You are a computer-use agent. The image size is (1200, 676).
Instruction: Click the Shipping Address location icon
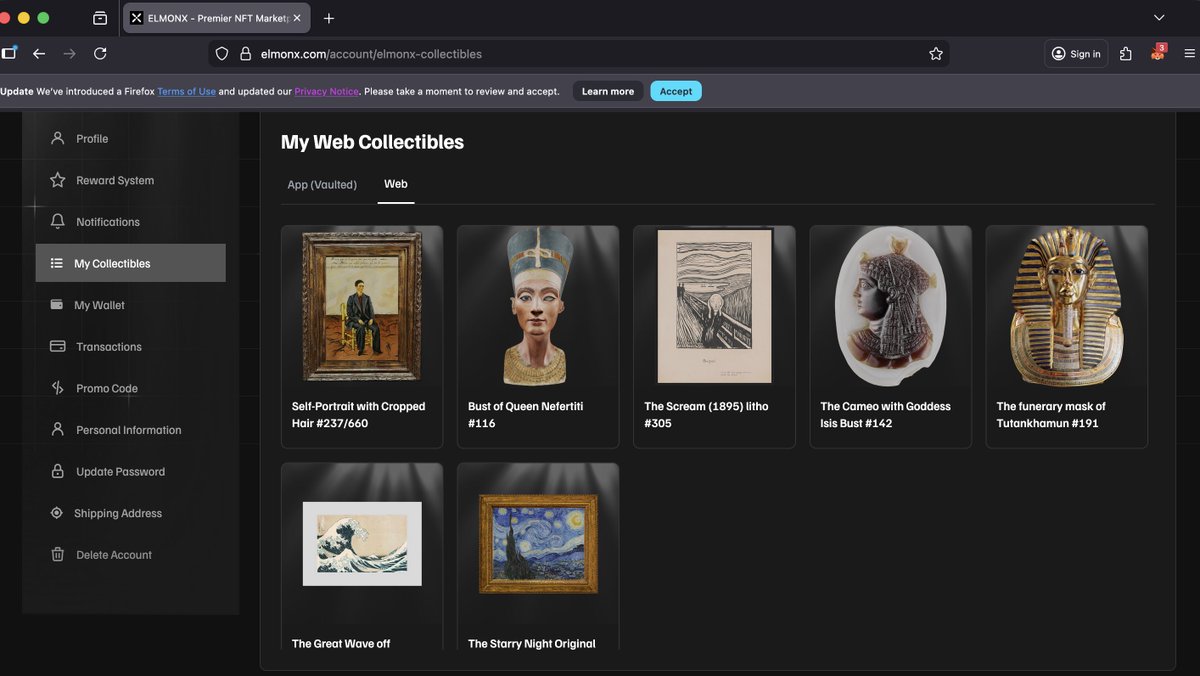pos(56,513)
